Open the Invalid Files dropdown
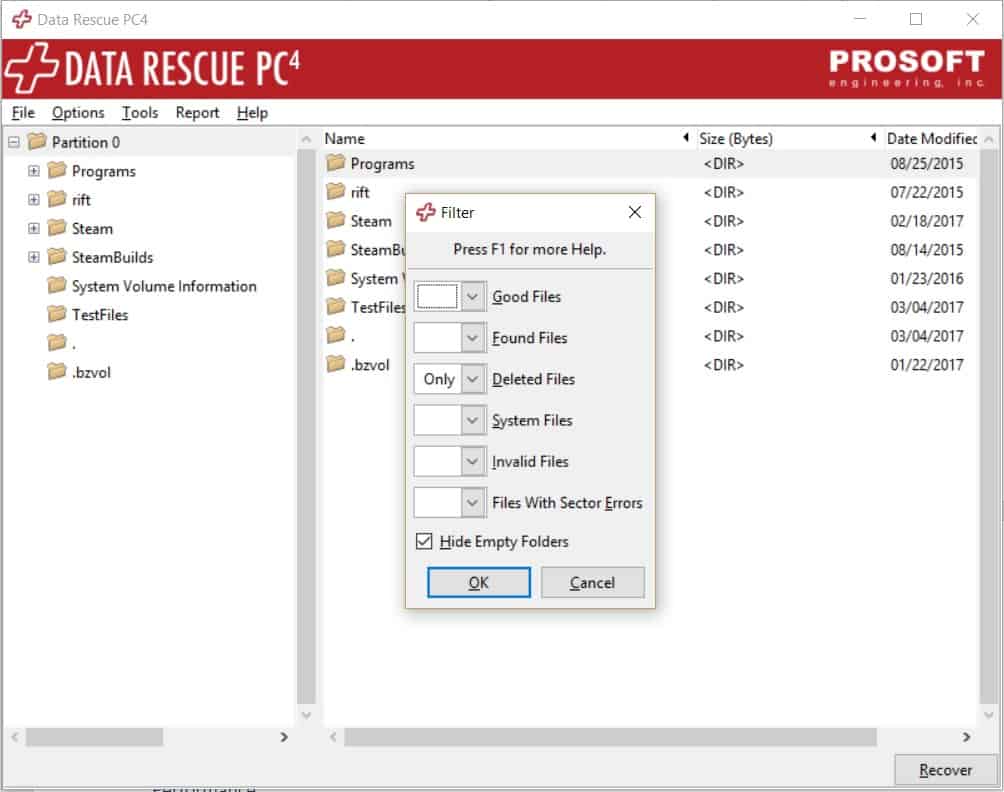Viewport: 1004px width, 792px height. click(x=473, y=461)
